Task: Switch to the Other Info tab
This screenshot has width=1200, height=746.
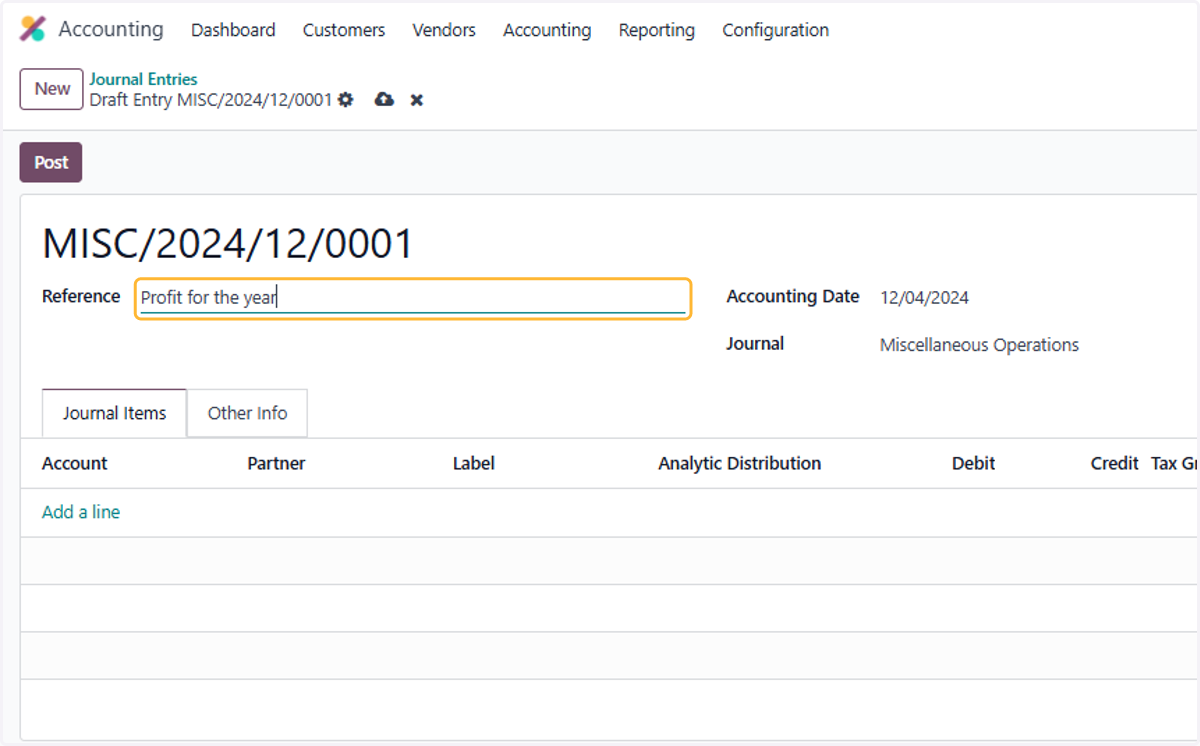Action: tap(247, 413)
